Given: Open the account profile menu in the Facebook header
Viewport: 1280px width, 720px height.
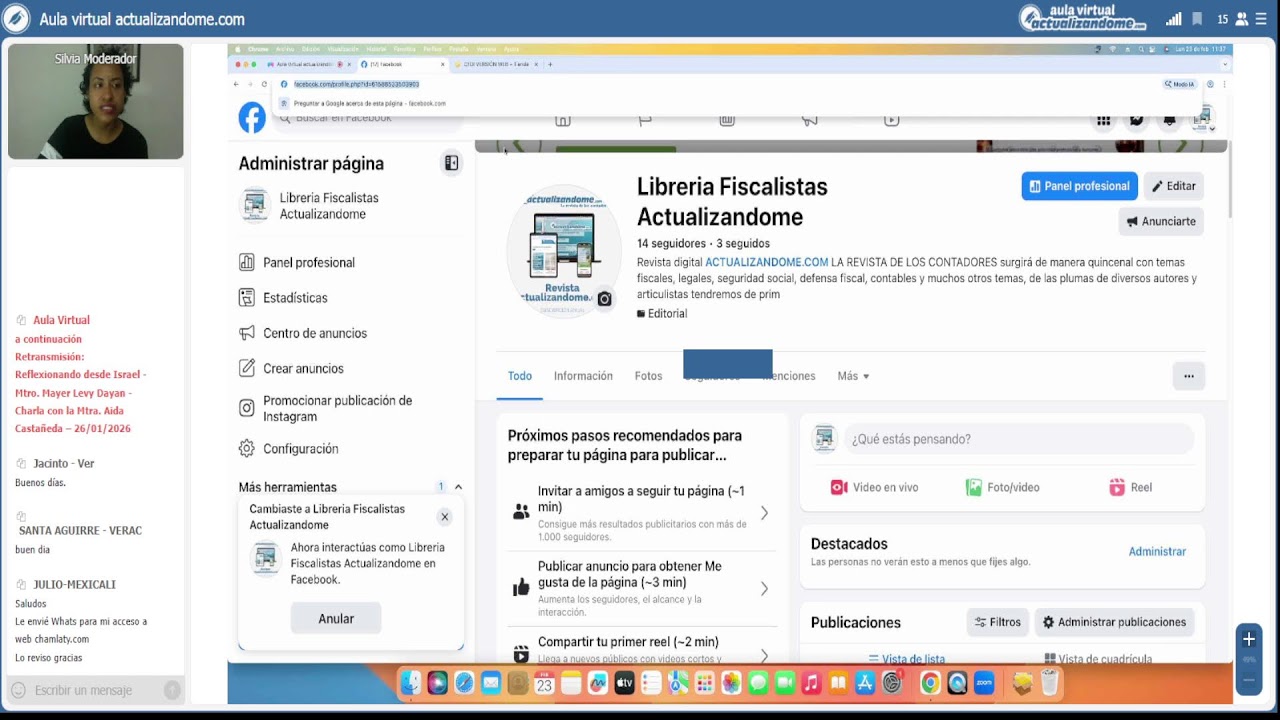Looking at the screenshot, I should pyautogui.click(x=1202, y=120).
